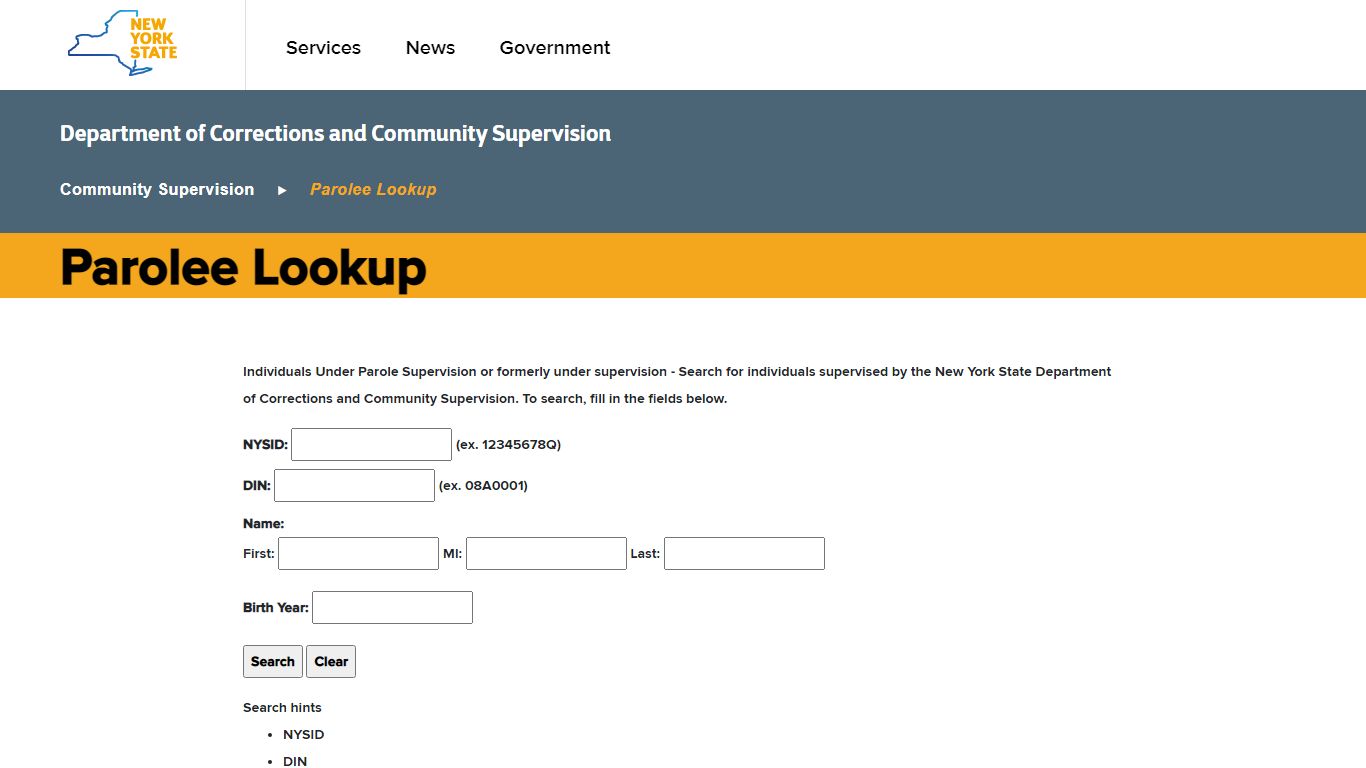Viewport: 1366px width, 768px height.
Task: Open Department of Corrections and Community Supervision link
Action: click(335, 133)
